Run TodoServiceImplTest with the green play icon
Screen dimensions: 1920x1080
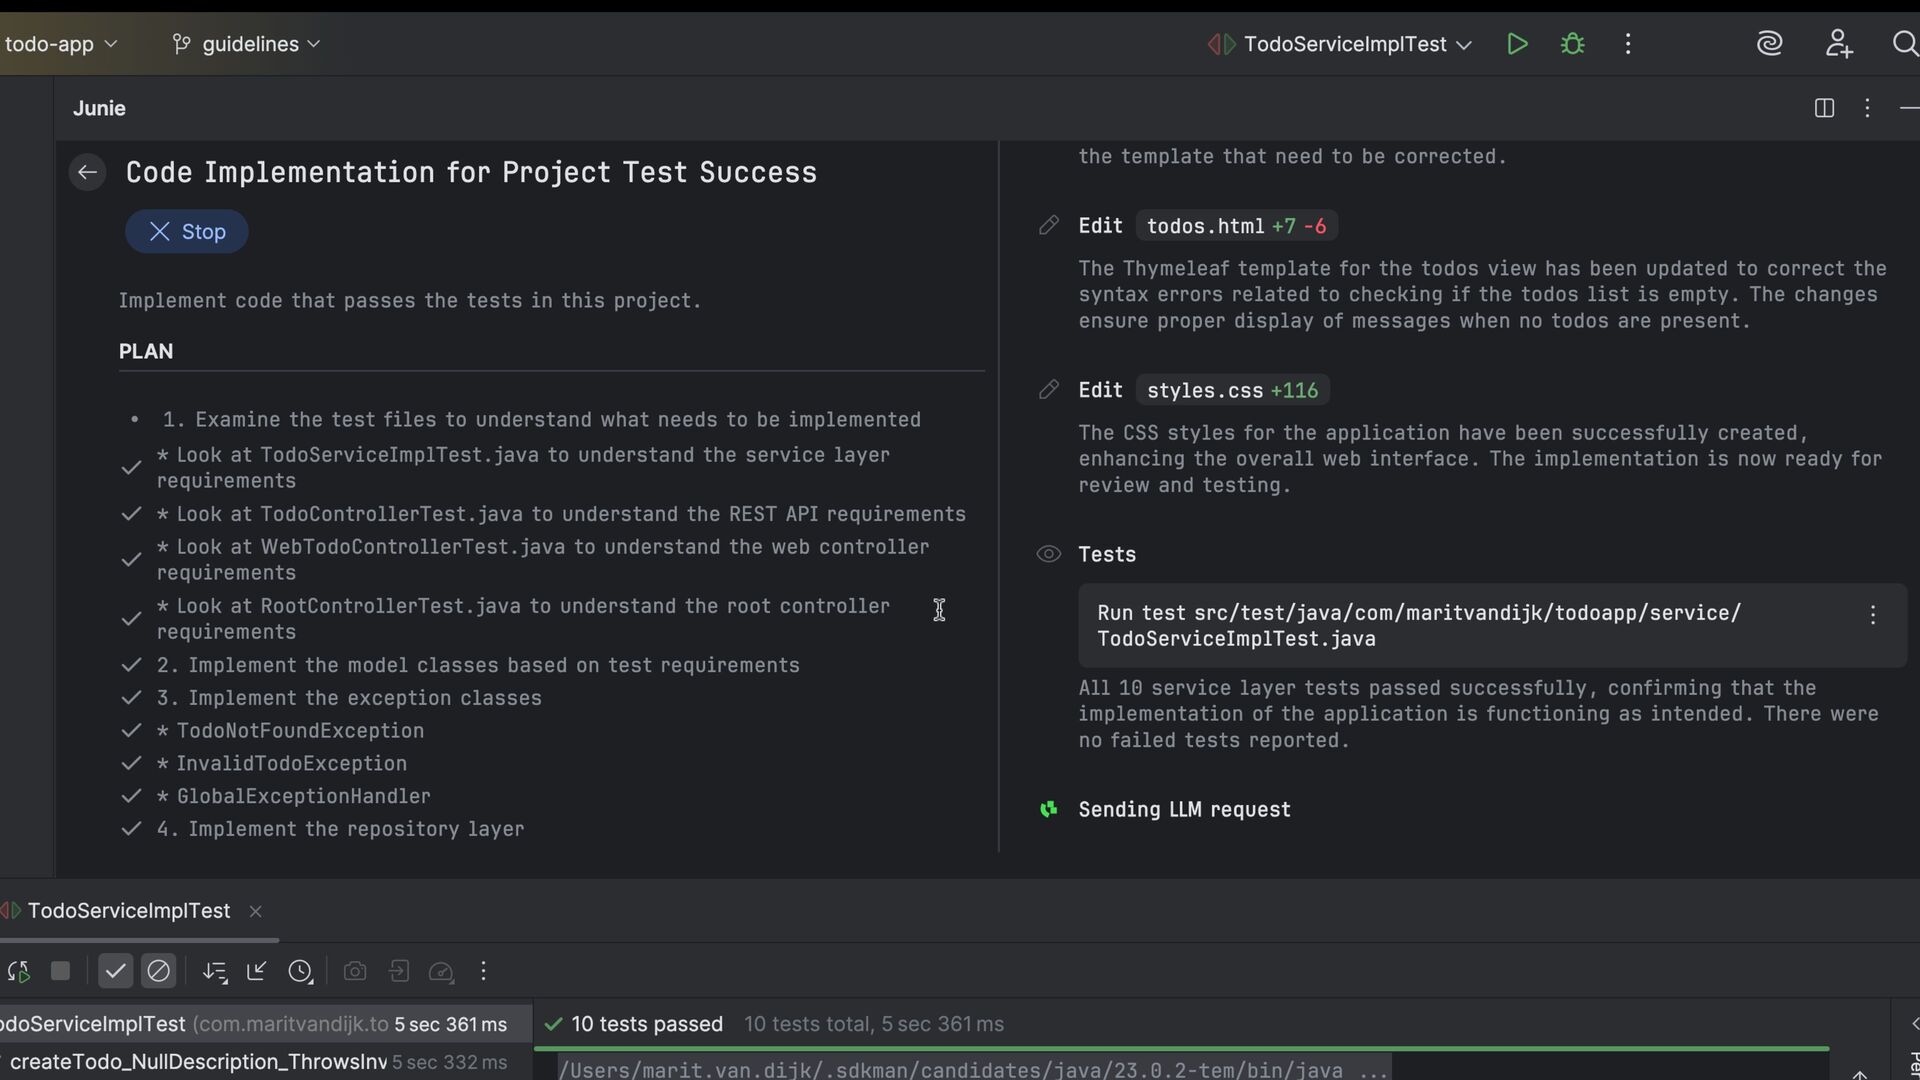(x=1517, y=44)
